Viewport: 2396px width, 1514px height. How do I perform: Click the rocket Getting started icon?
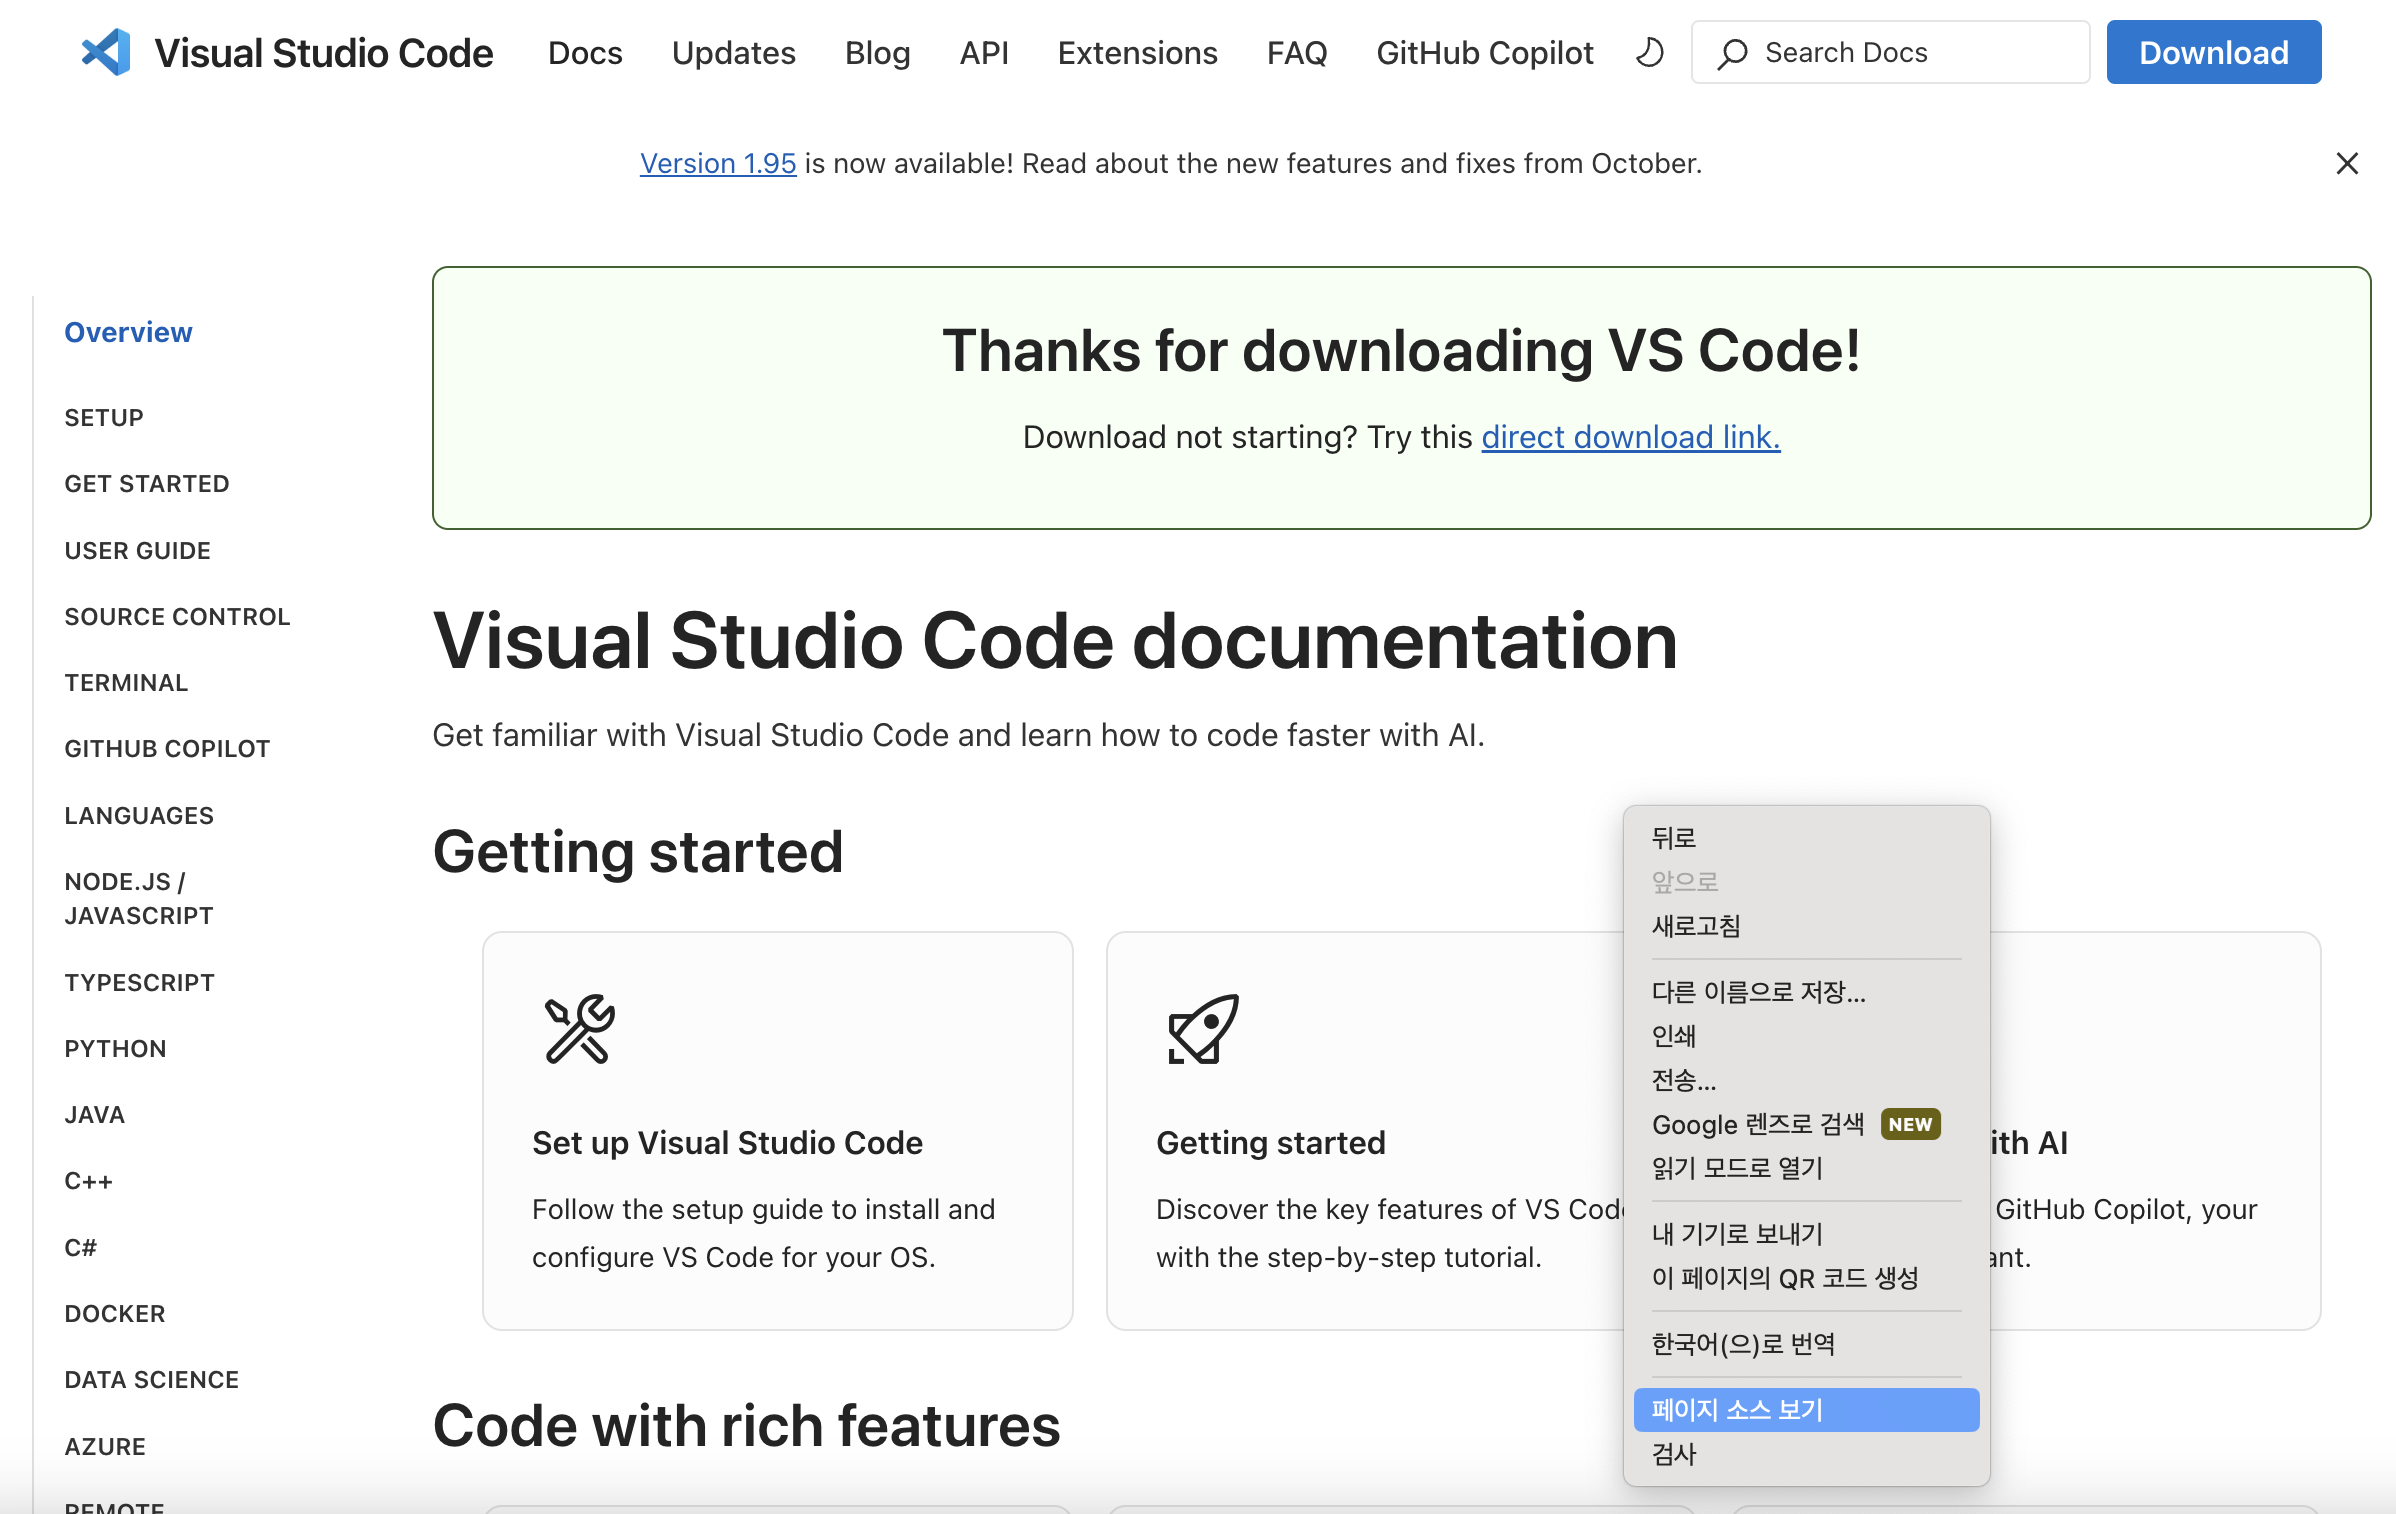click(1203, 1029)
